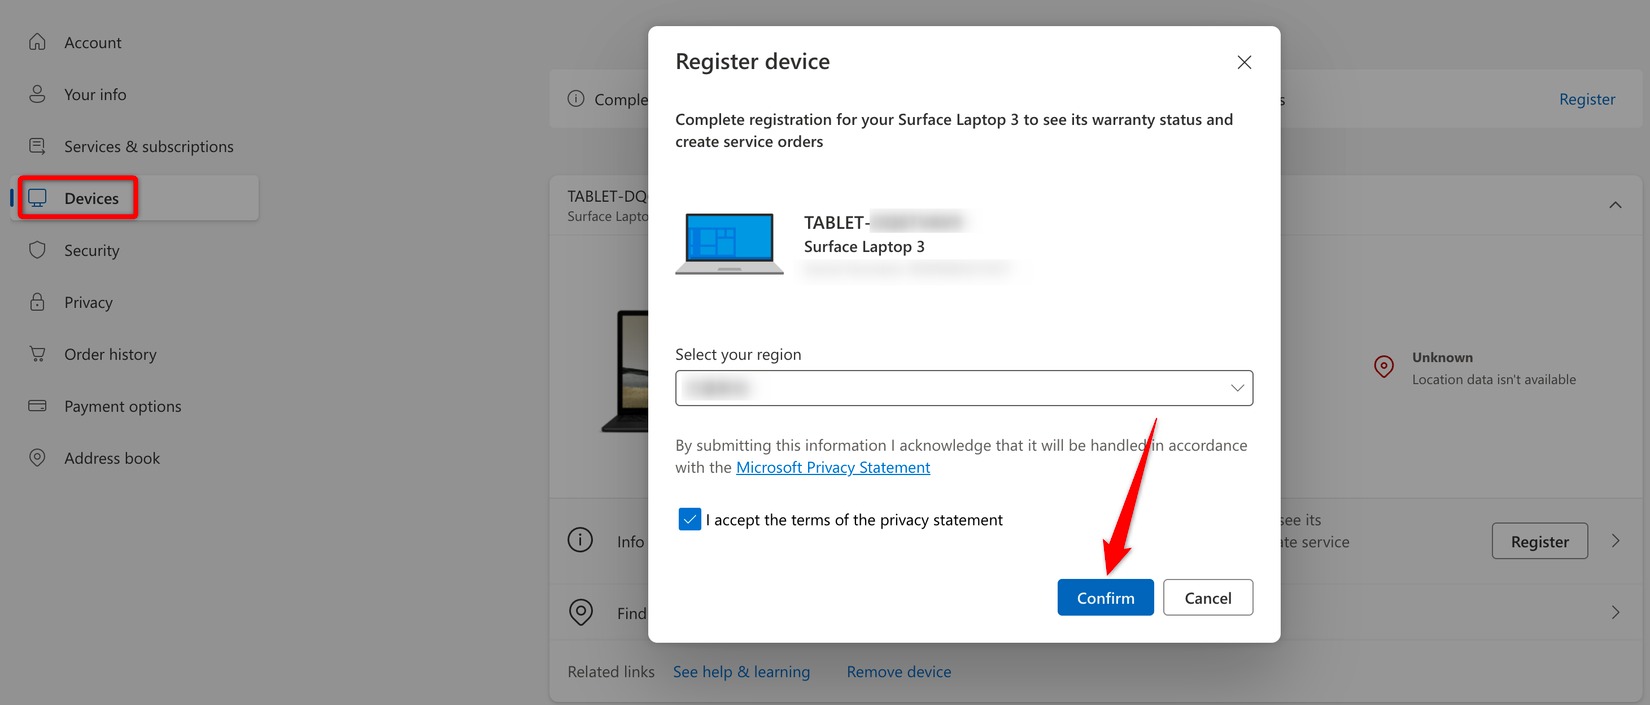Select the Payment options card icon
Image resolution: width=1650 pixels, height=705 pixels.
tap(36, 406)
